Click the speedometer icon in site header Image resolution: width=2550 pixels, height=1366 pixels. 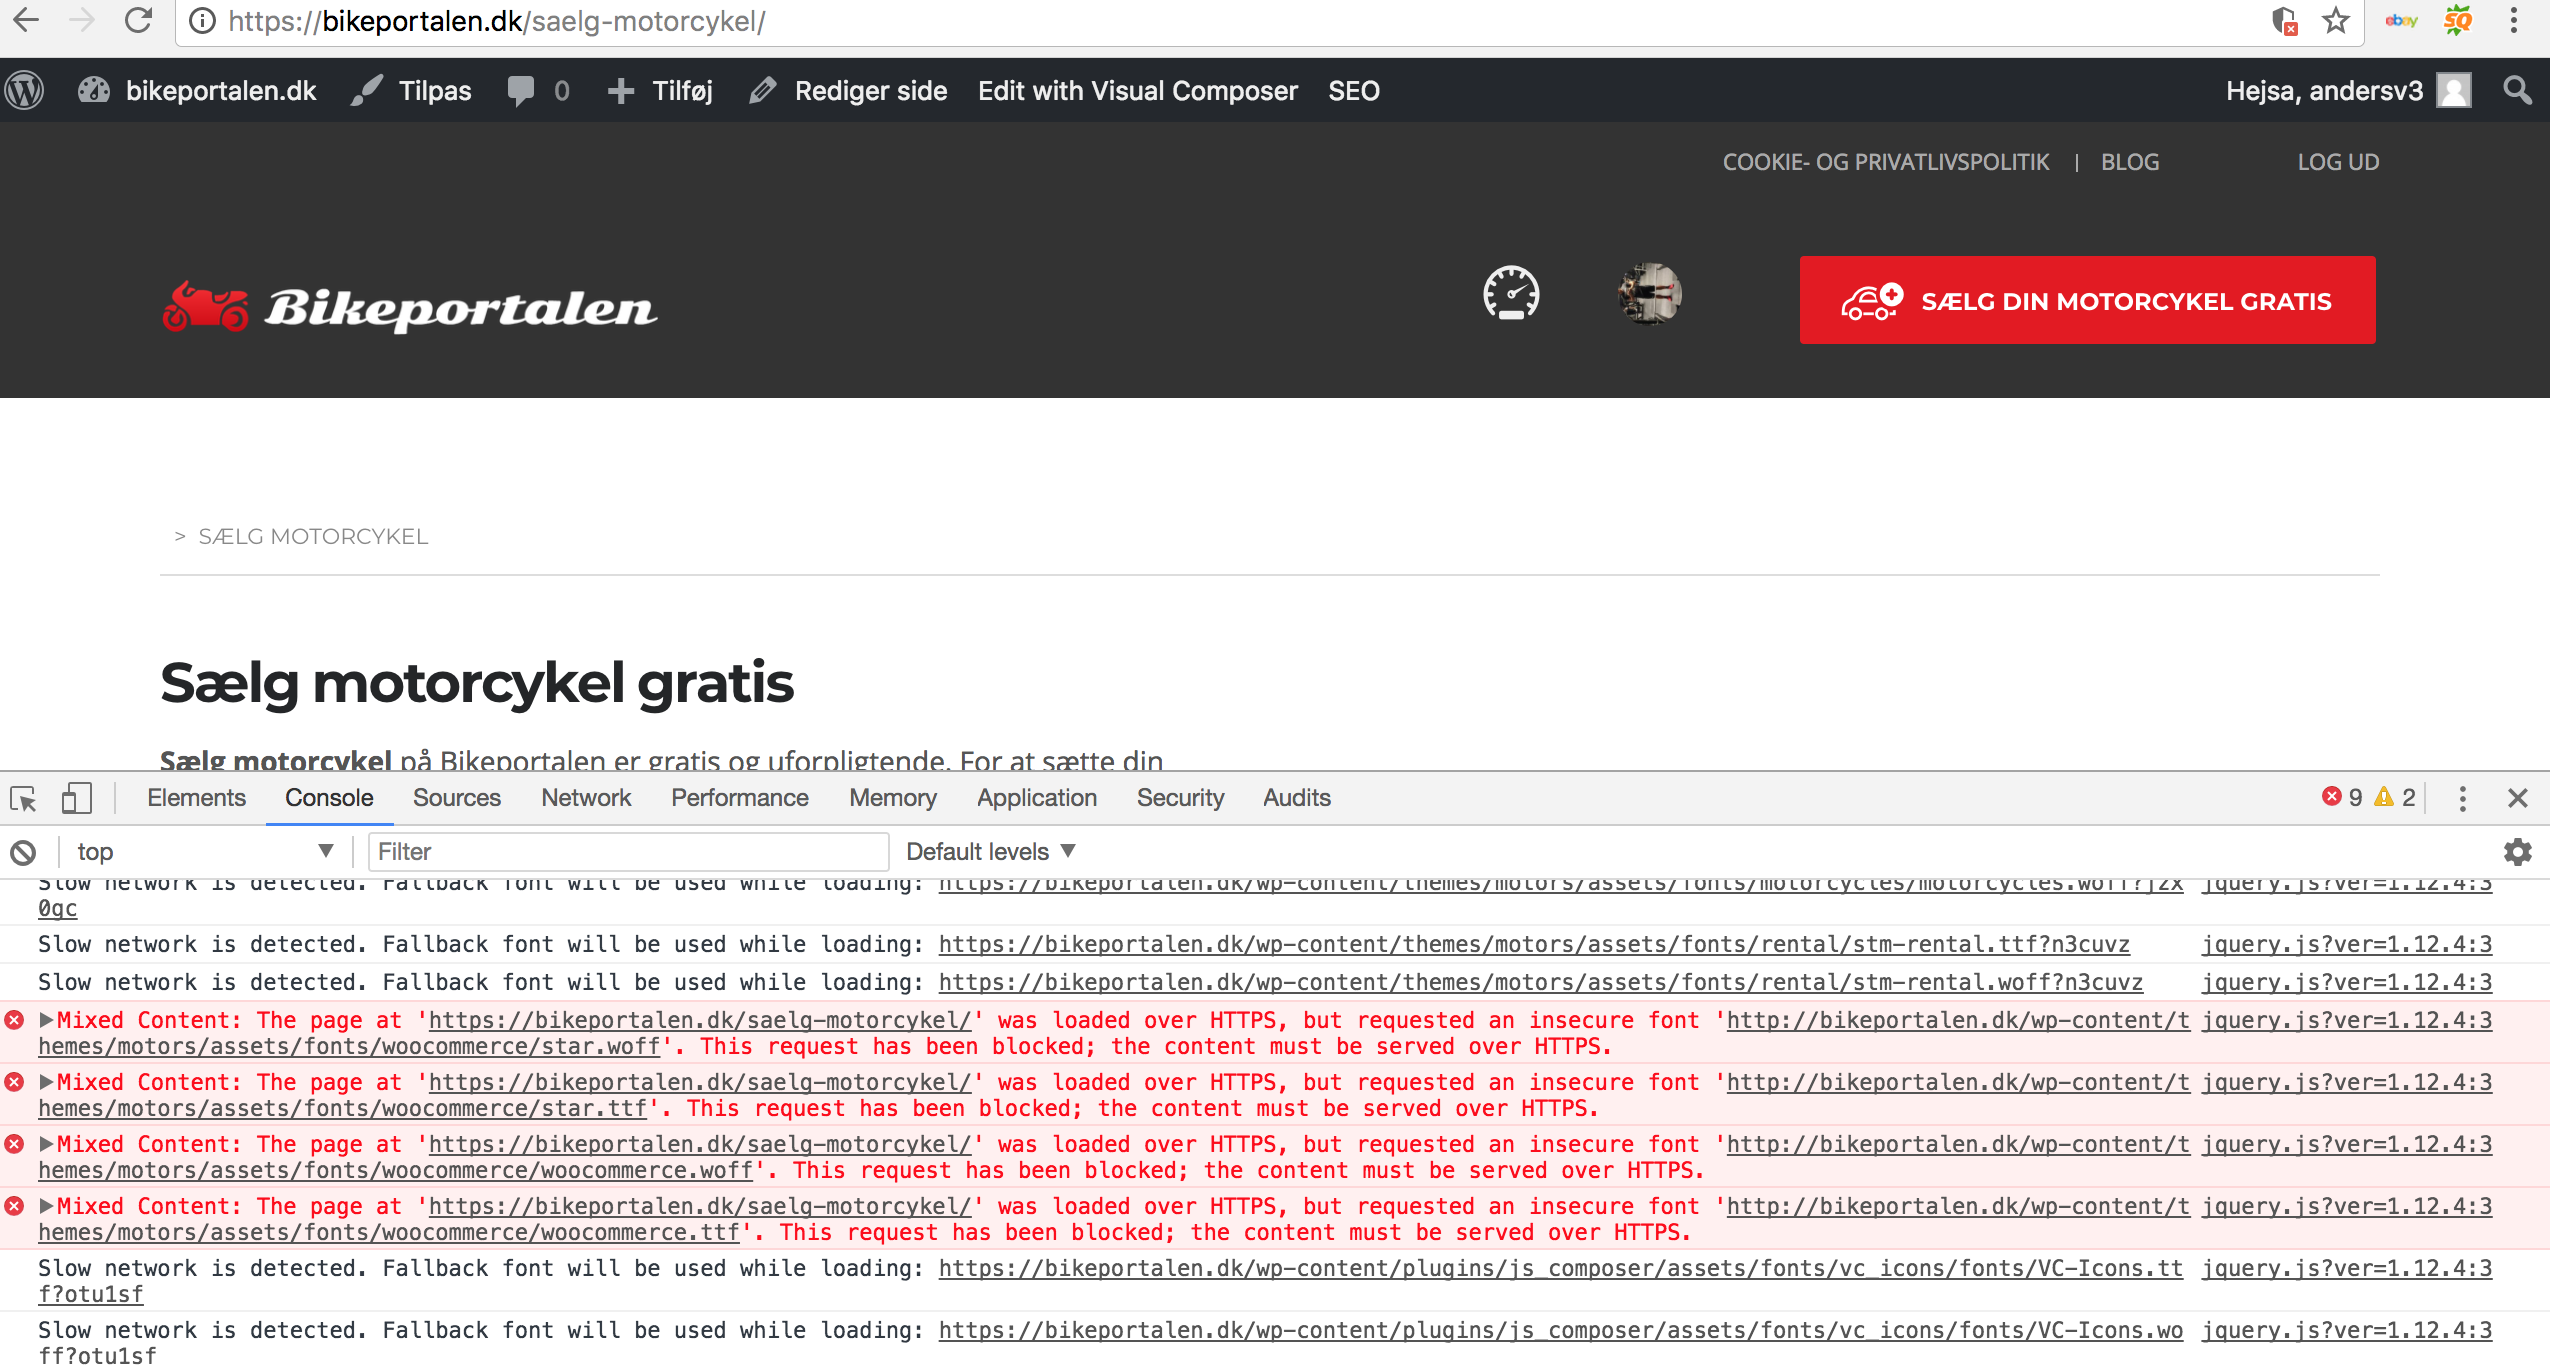coord(1510,294)
